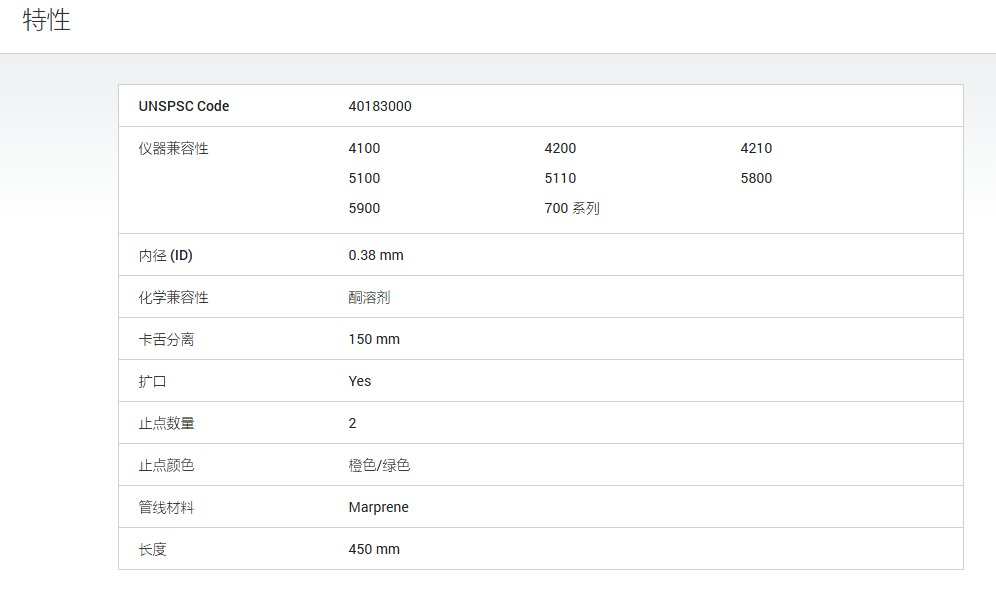Click the 长度 value 450 mm

tap(374, 549)
